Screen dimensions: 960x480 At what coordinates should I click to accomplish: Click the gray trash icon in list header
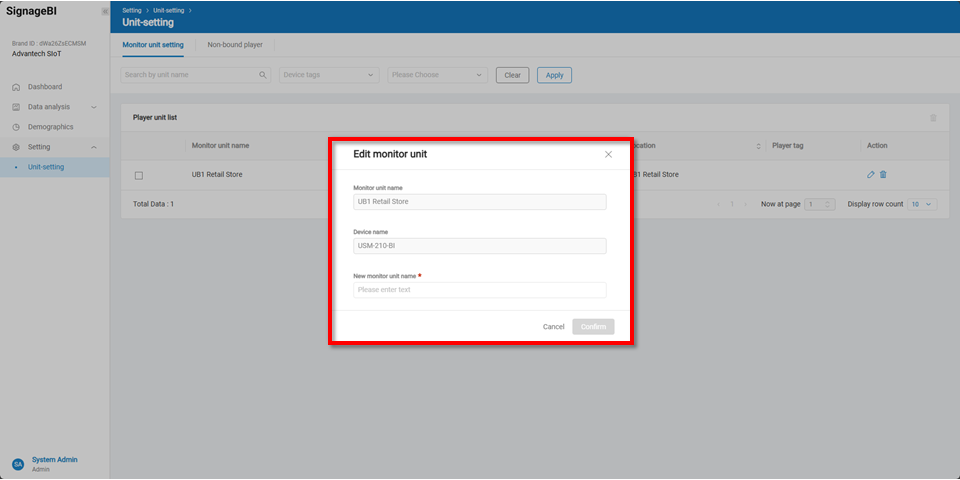click(933, 118)
